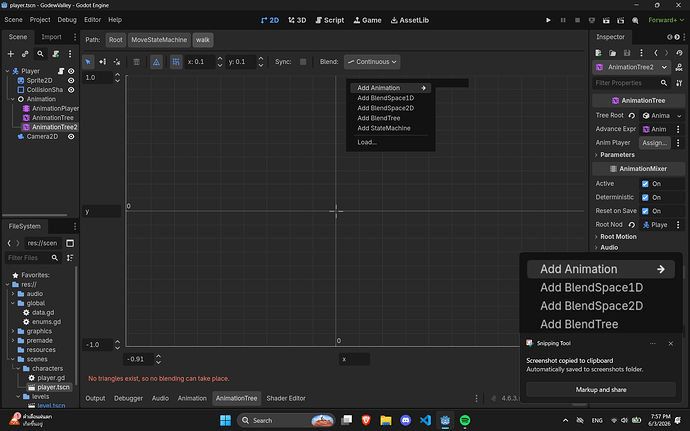This screenshot has height=431, width=690.
Task: Pick the create triangles tool in blend space
Action: pos(117,62)
